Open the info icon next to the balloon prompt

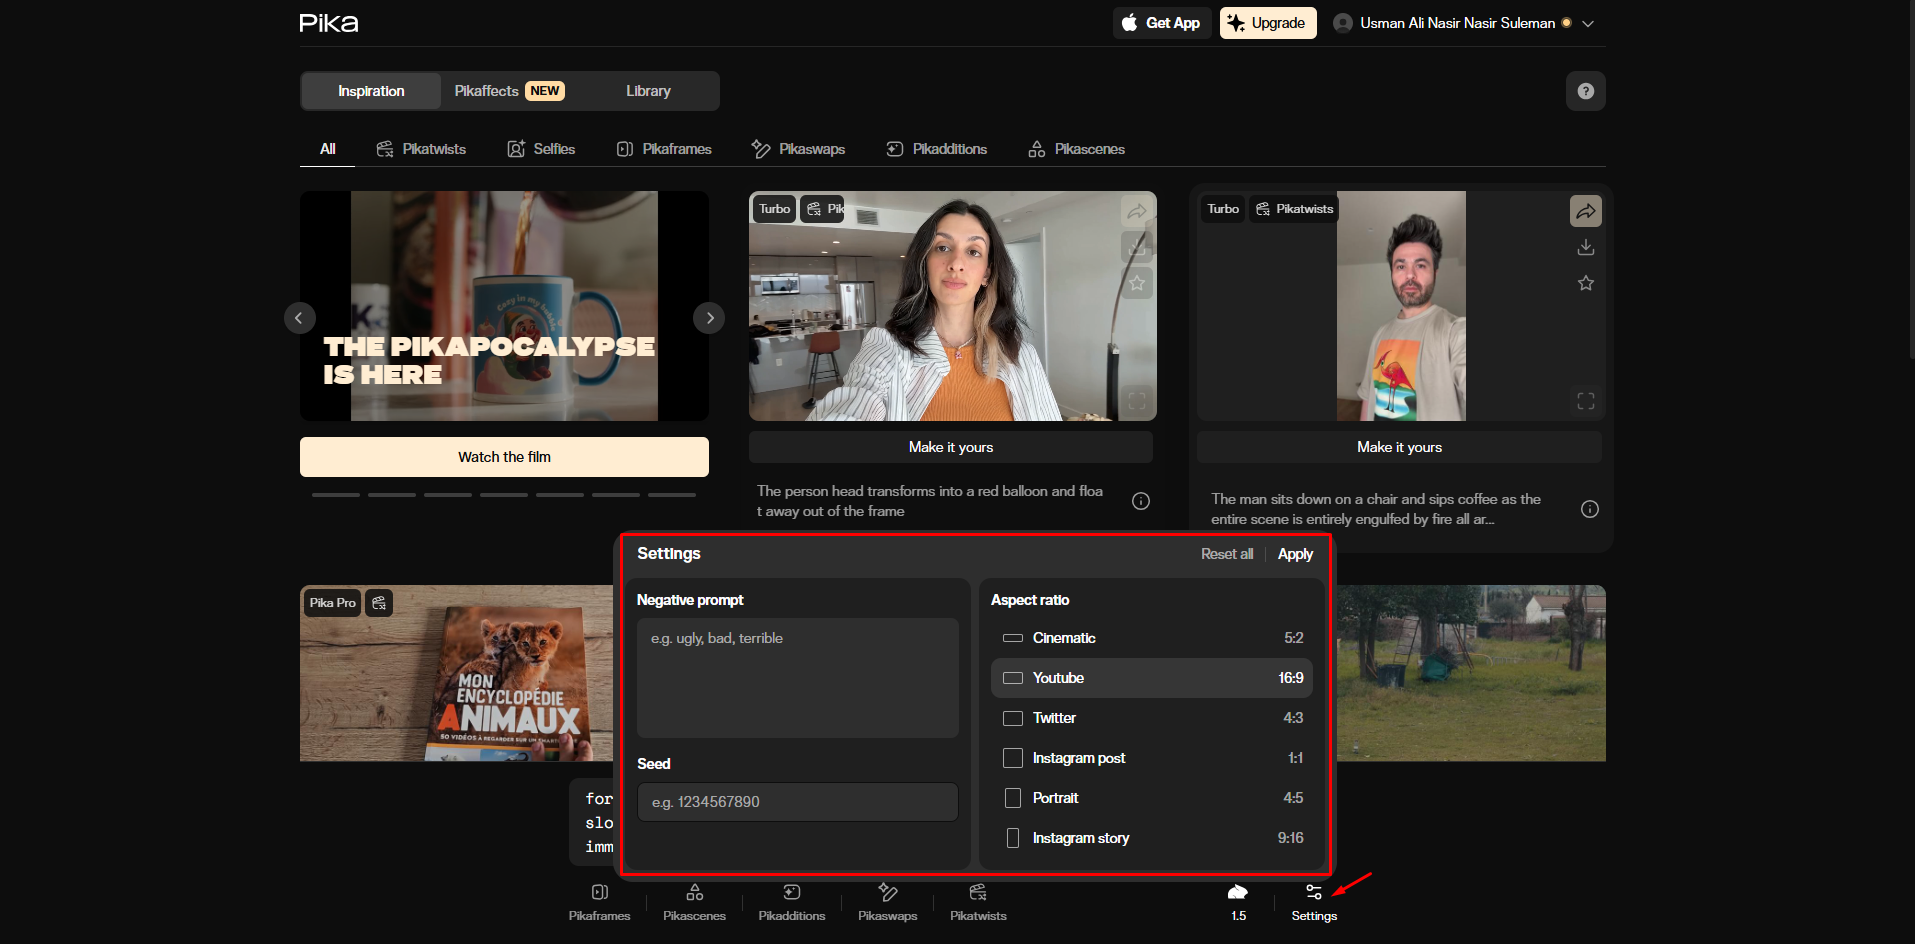click(1140, 501)
